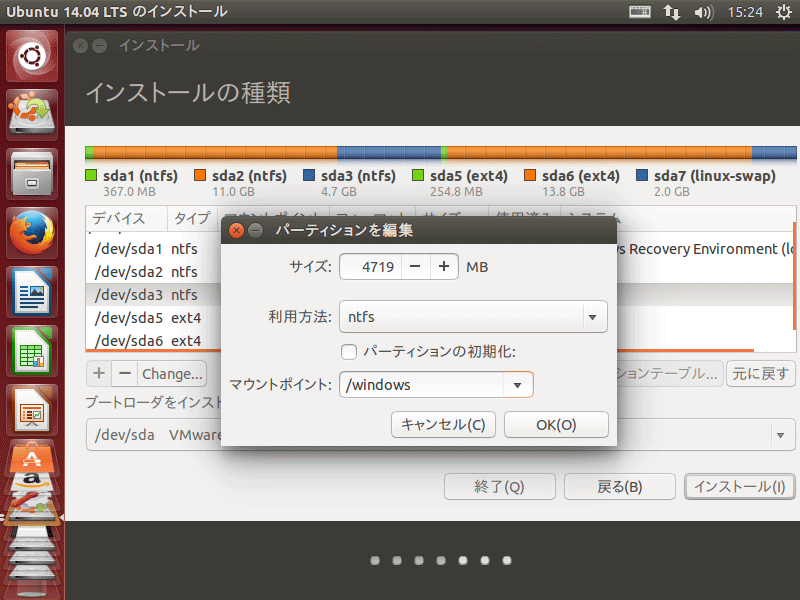Click the 元に戻す revert button
Viewport: 800px width, 600px height.
[761, 373]
